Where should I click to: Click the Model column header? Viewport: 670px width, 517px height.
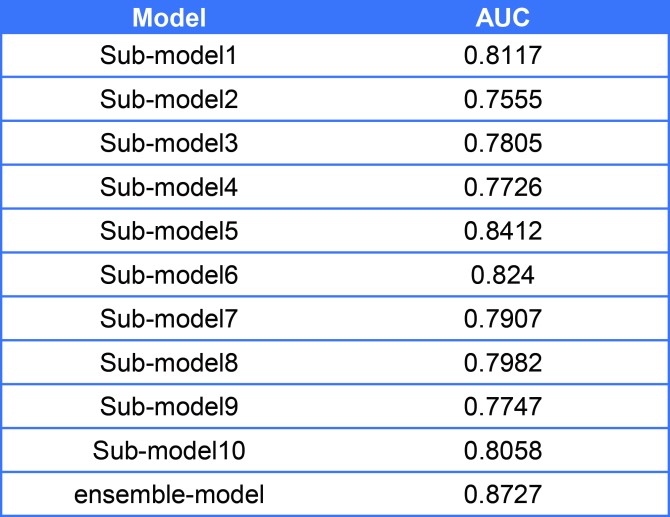(x=168, y=16)
